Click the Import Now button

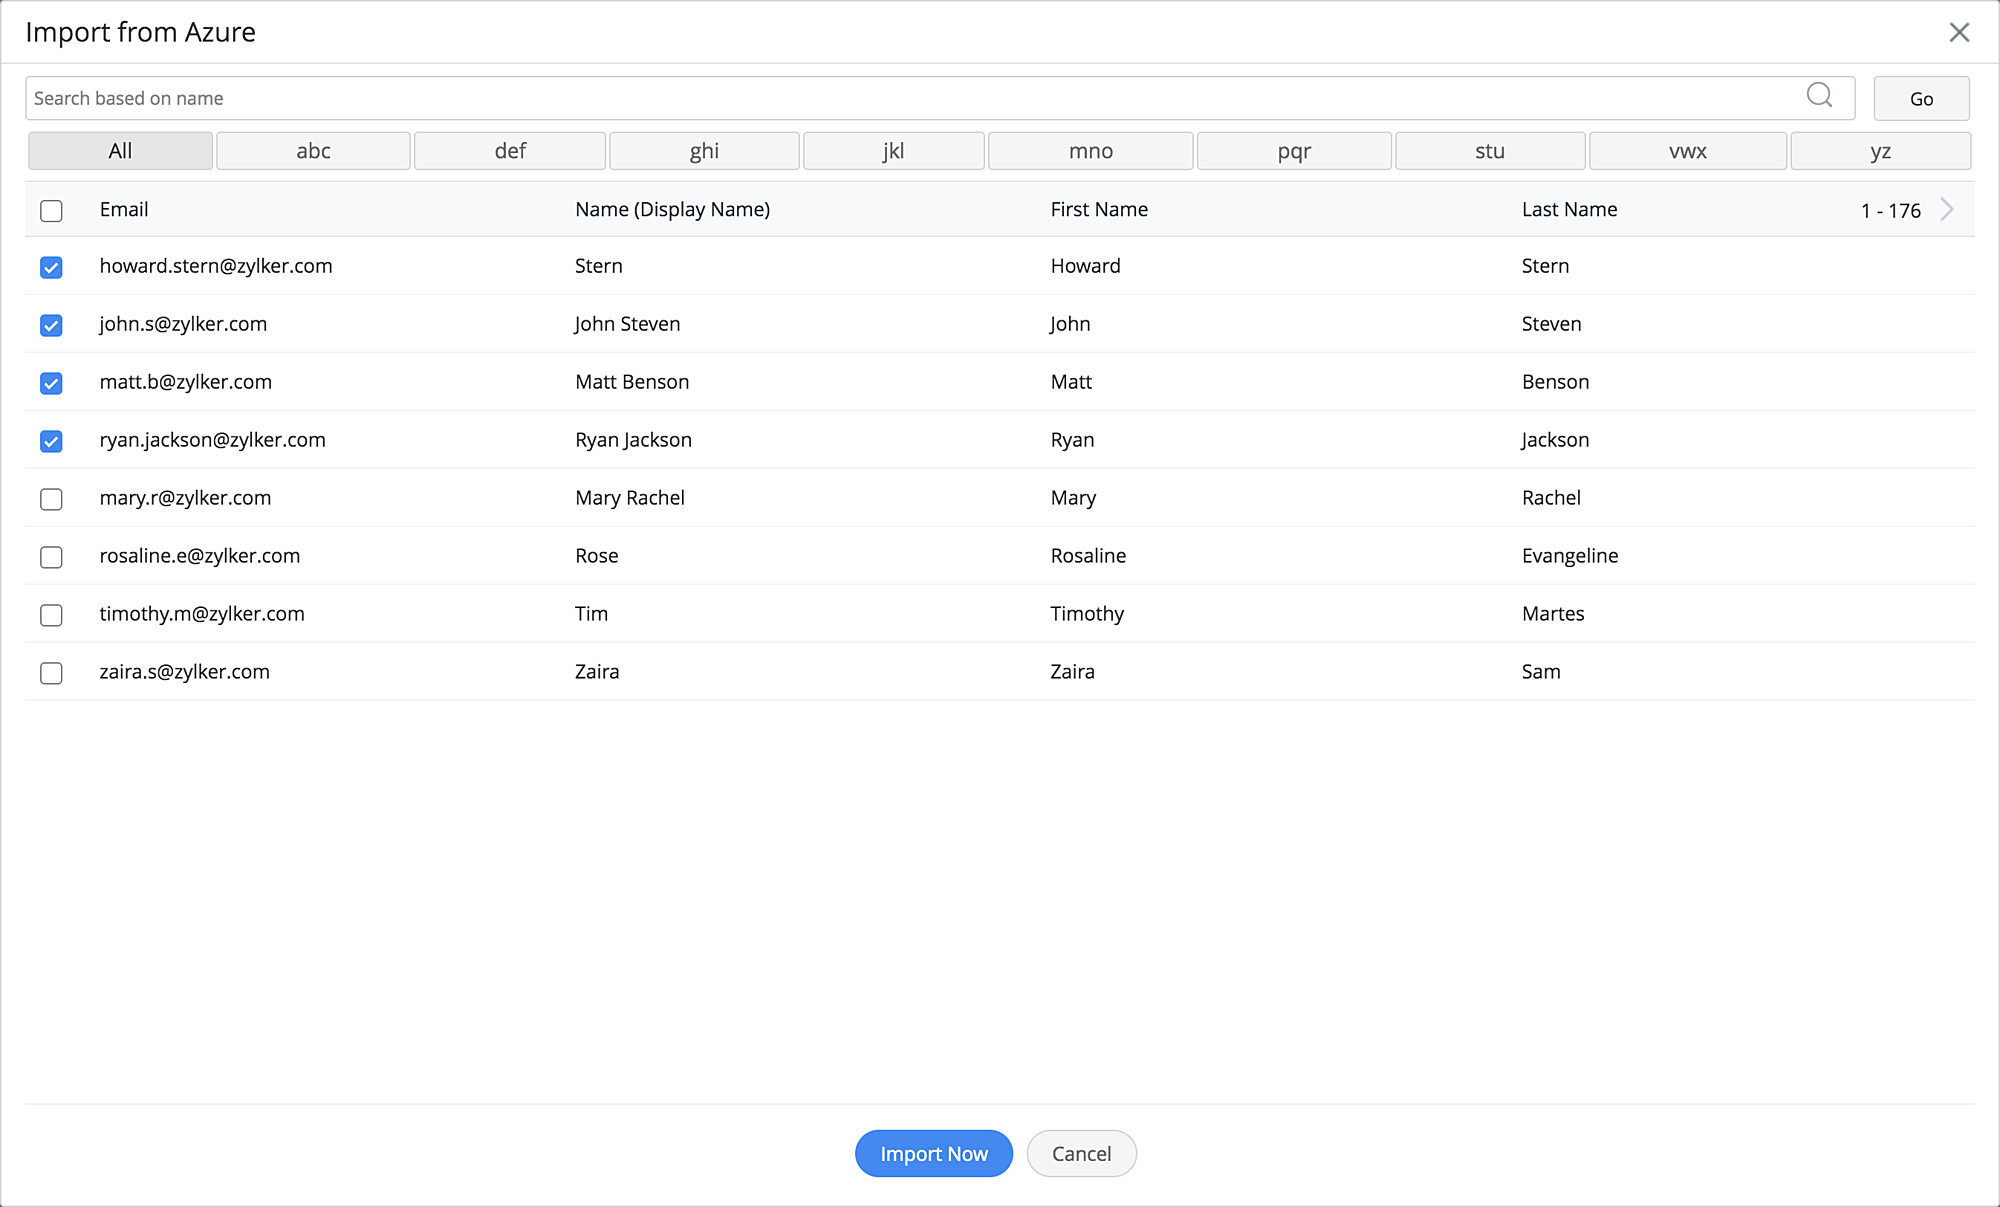(933, 1153)
